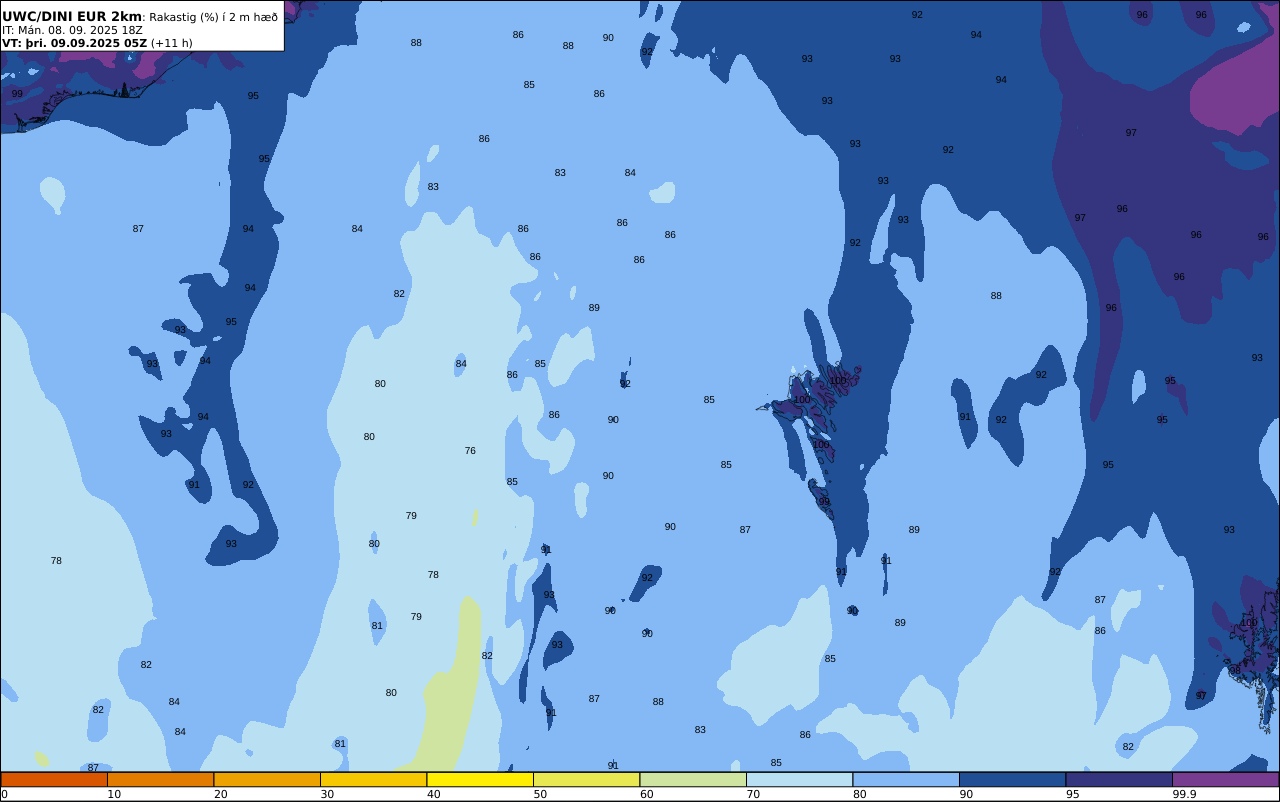Pick the bright yellow 40–50 legend swatch
The image size is (1280, 802).
click(x=480, y=779)
